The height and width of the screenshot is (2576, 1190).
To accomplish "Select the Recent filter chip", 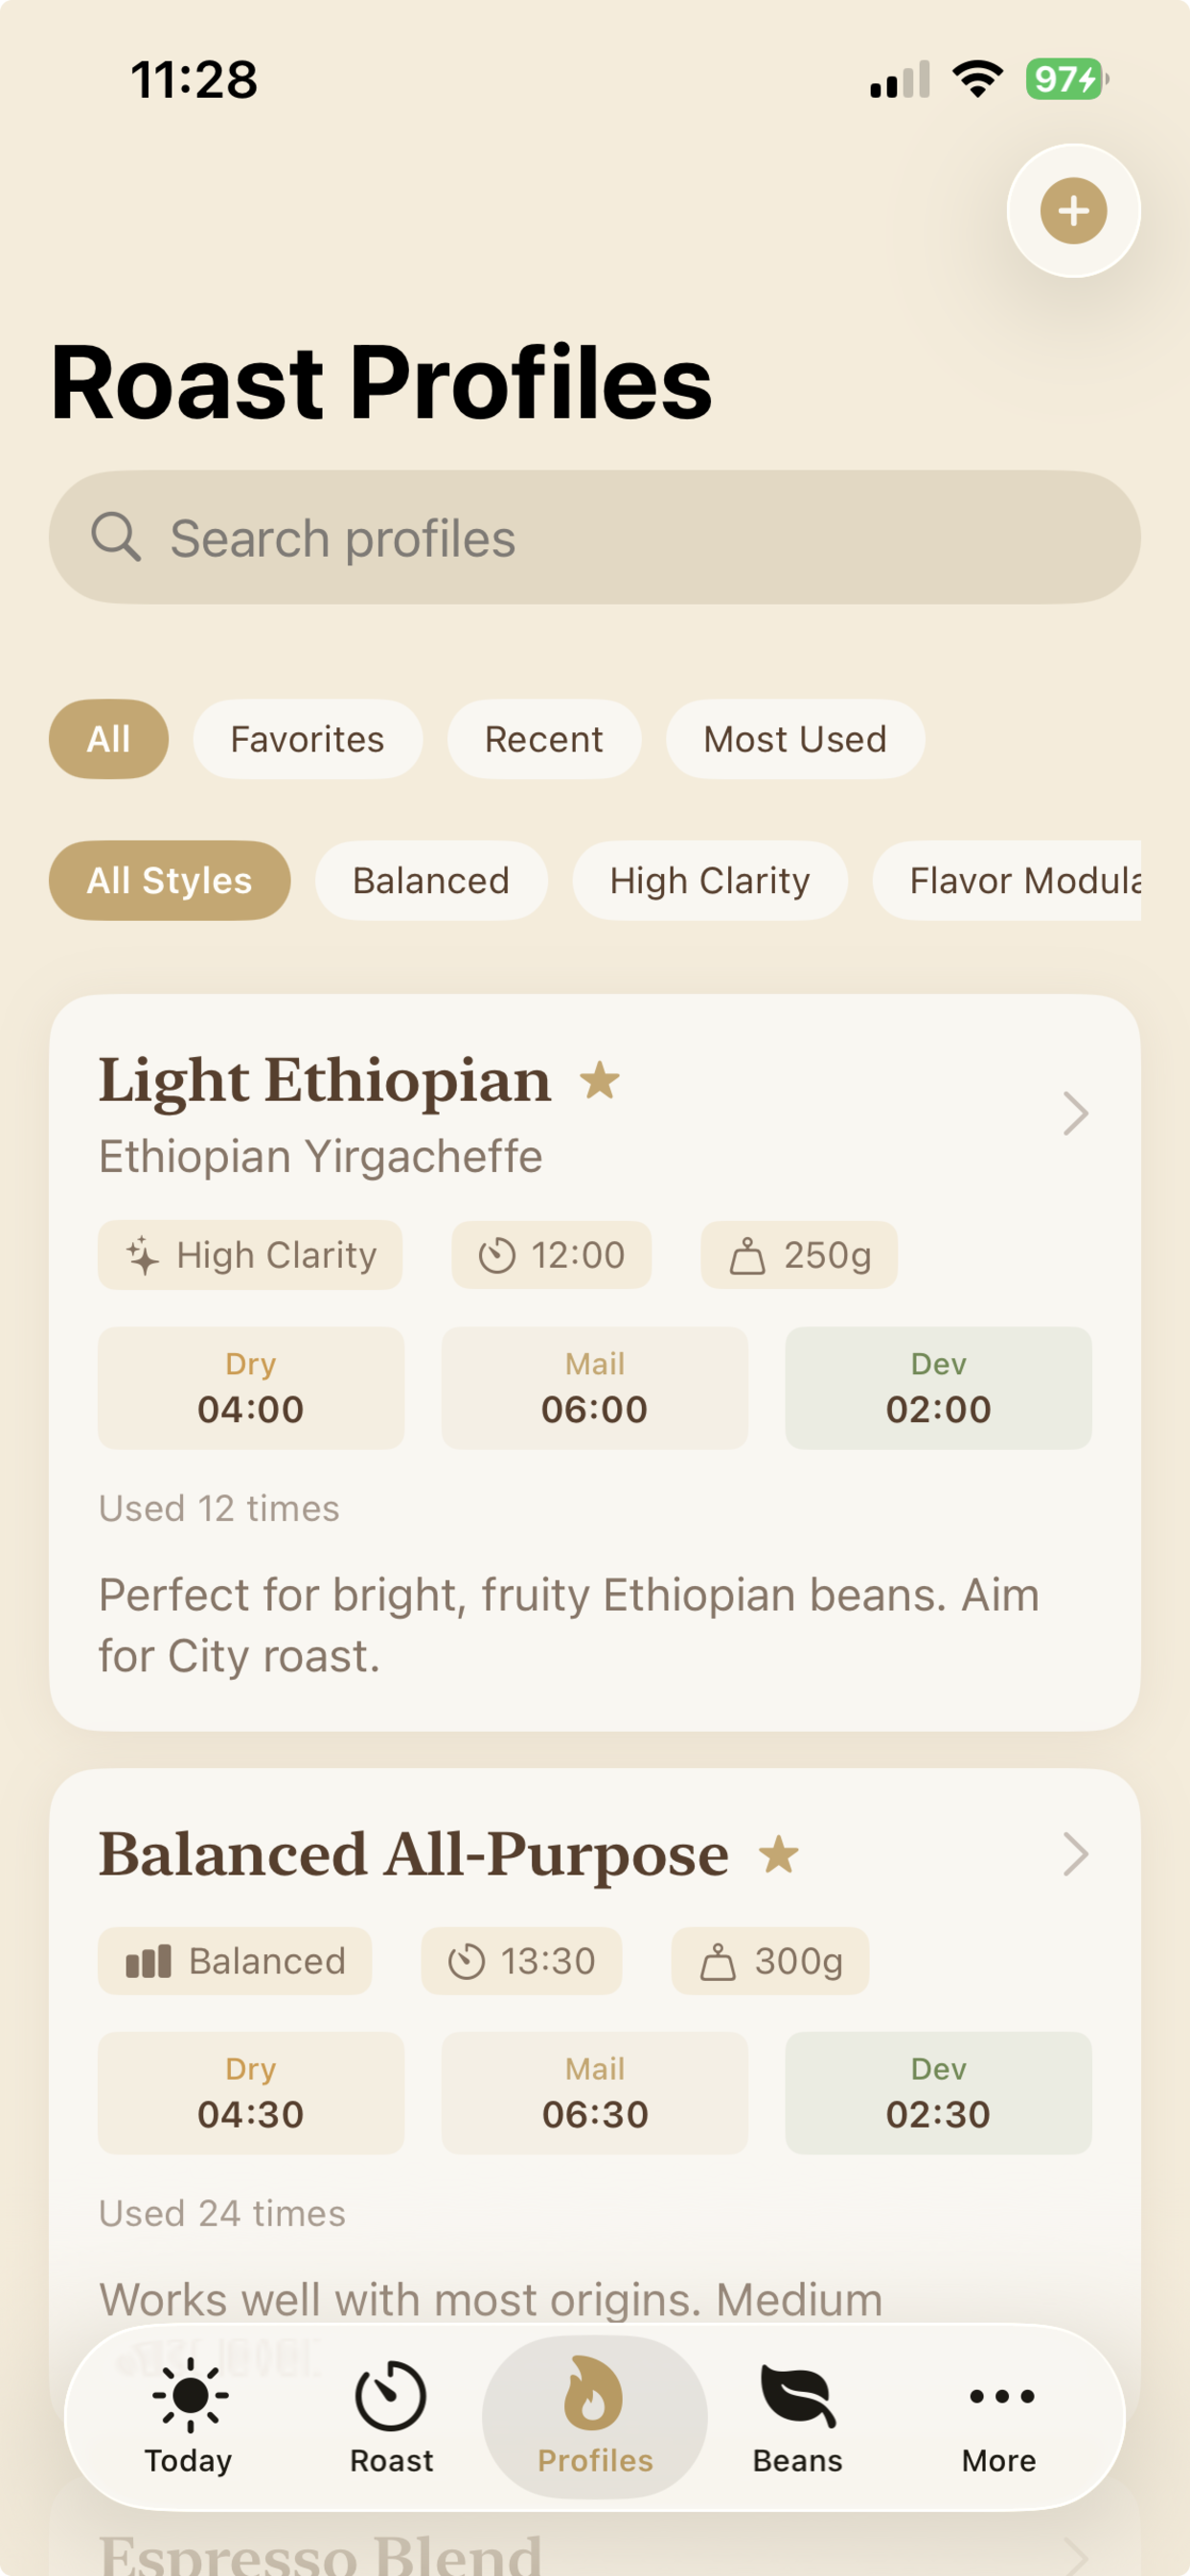I will click(x=543, y=739).
